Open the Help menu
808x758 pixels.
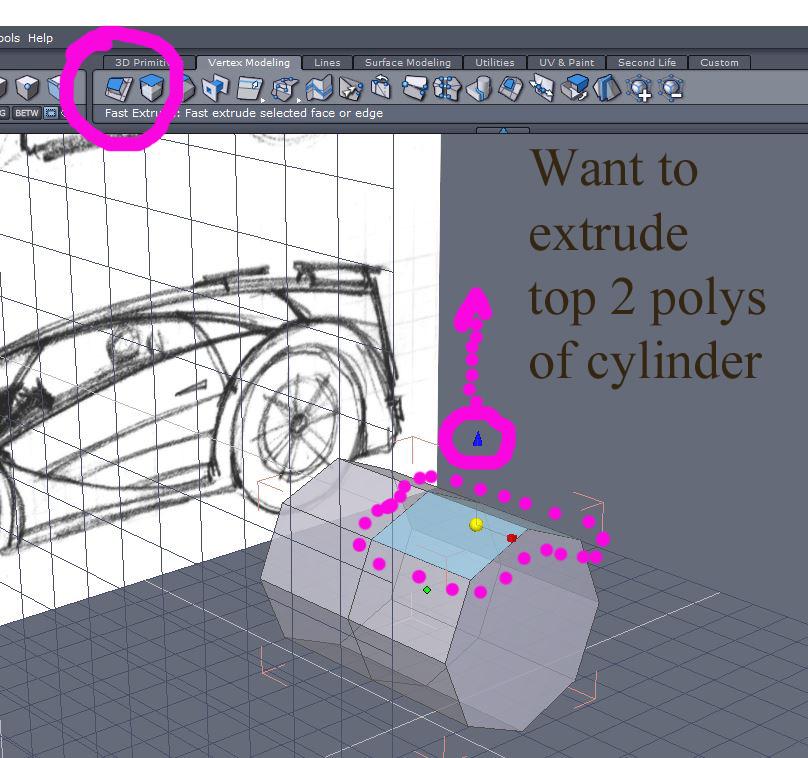pos(40,38)
